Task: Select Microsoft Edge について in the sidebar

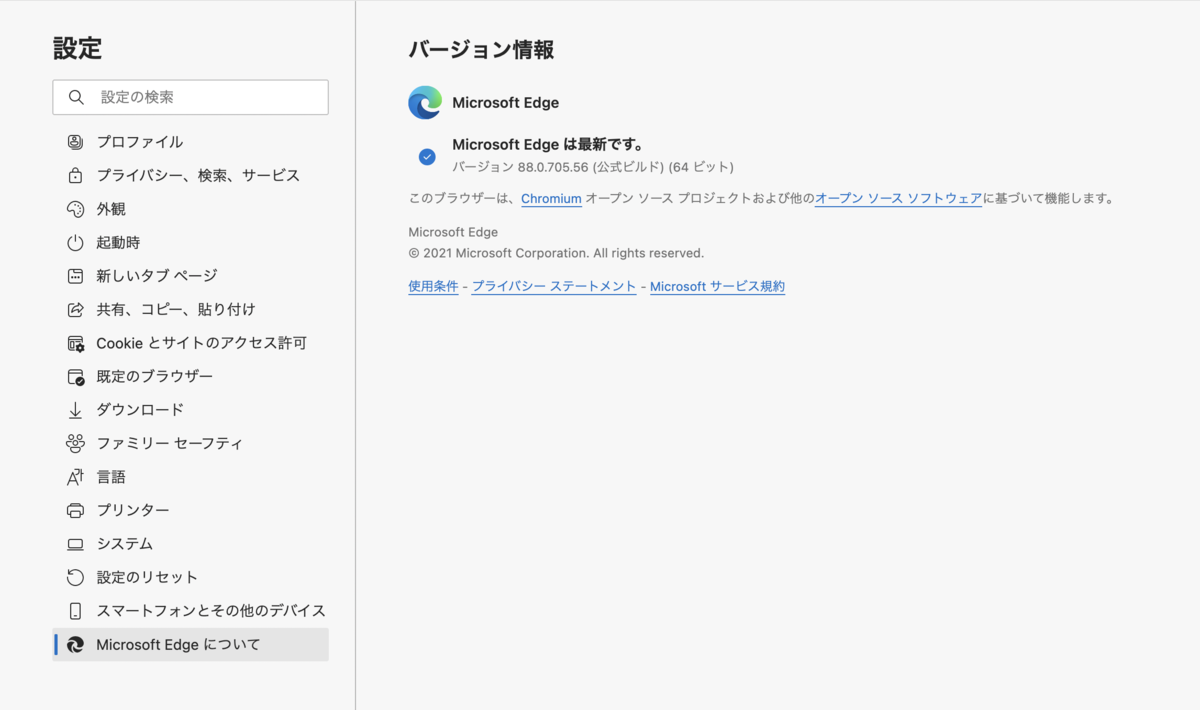Action: coord(190,645)
